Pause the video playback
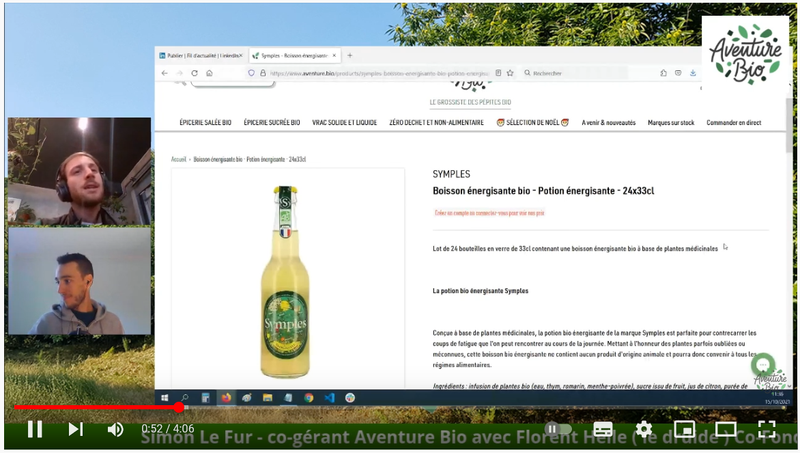 (x=34, y=429)
